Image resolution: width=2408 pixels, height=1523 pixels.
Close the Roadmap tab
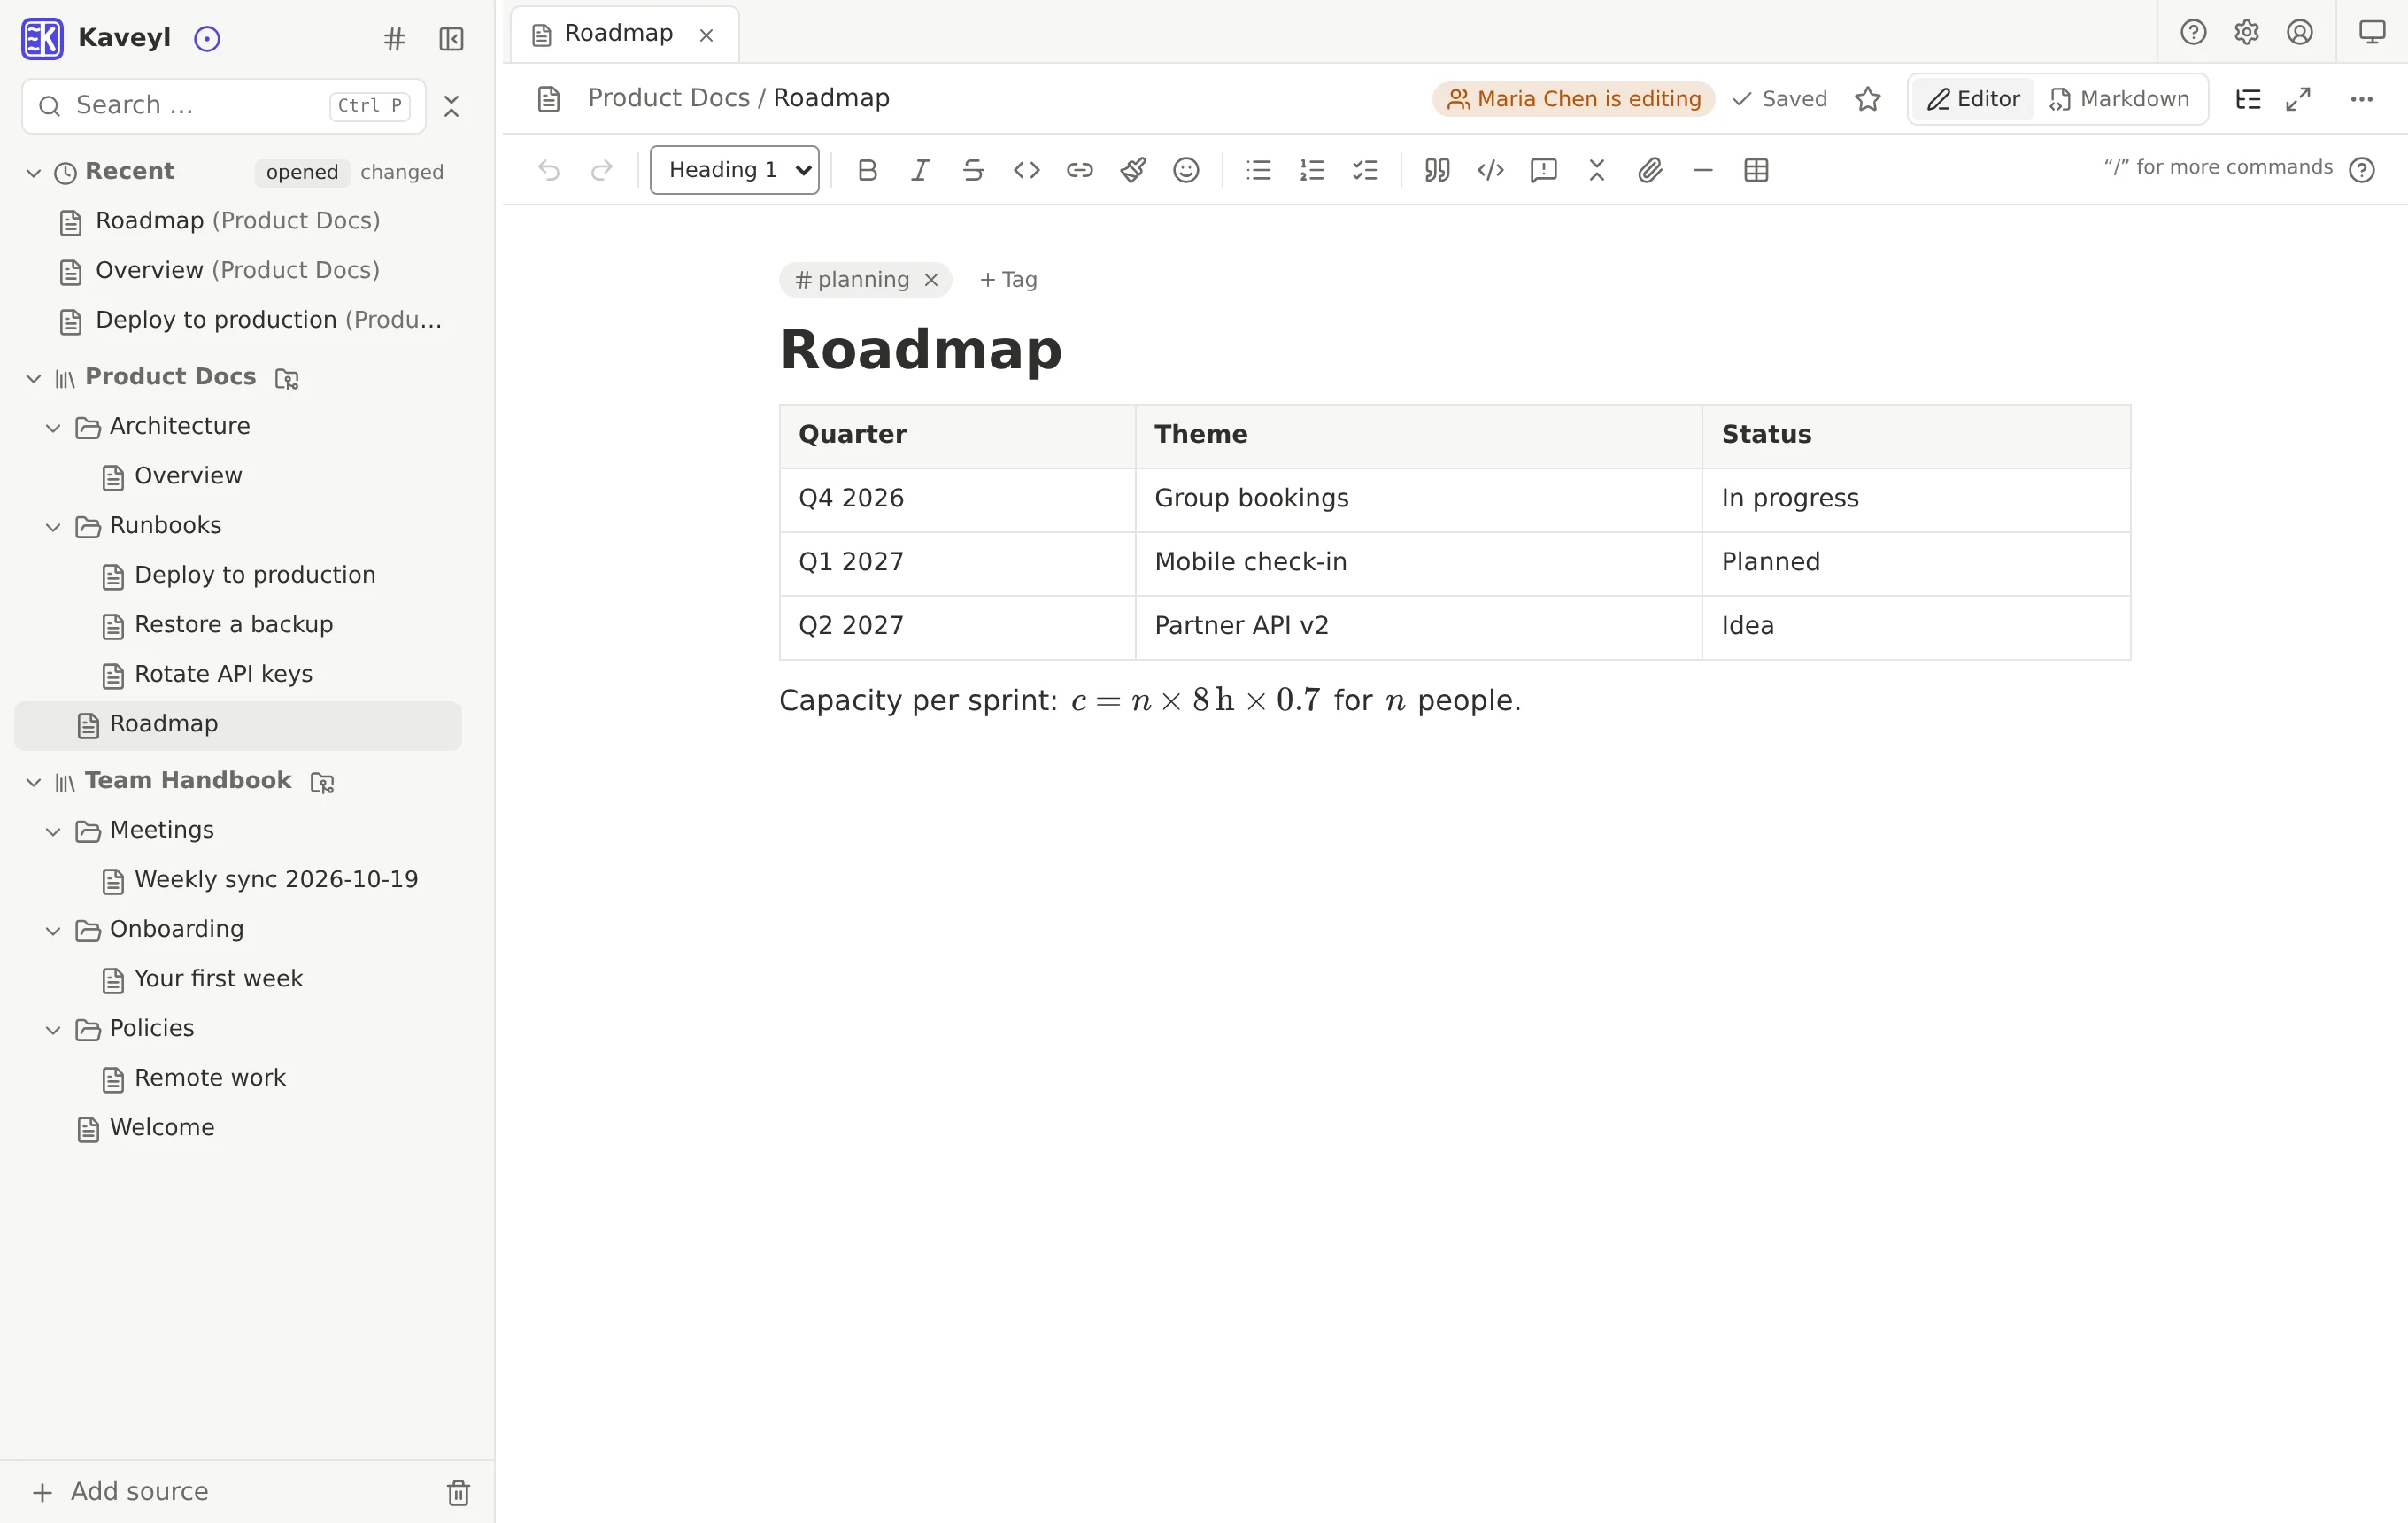(706, 35)
